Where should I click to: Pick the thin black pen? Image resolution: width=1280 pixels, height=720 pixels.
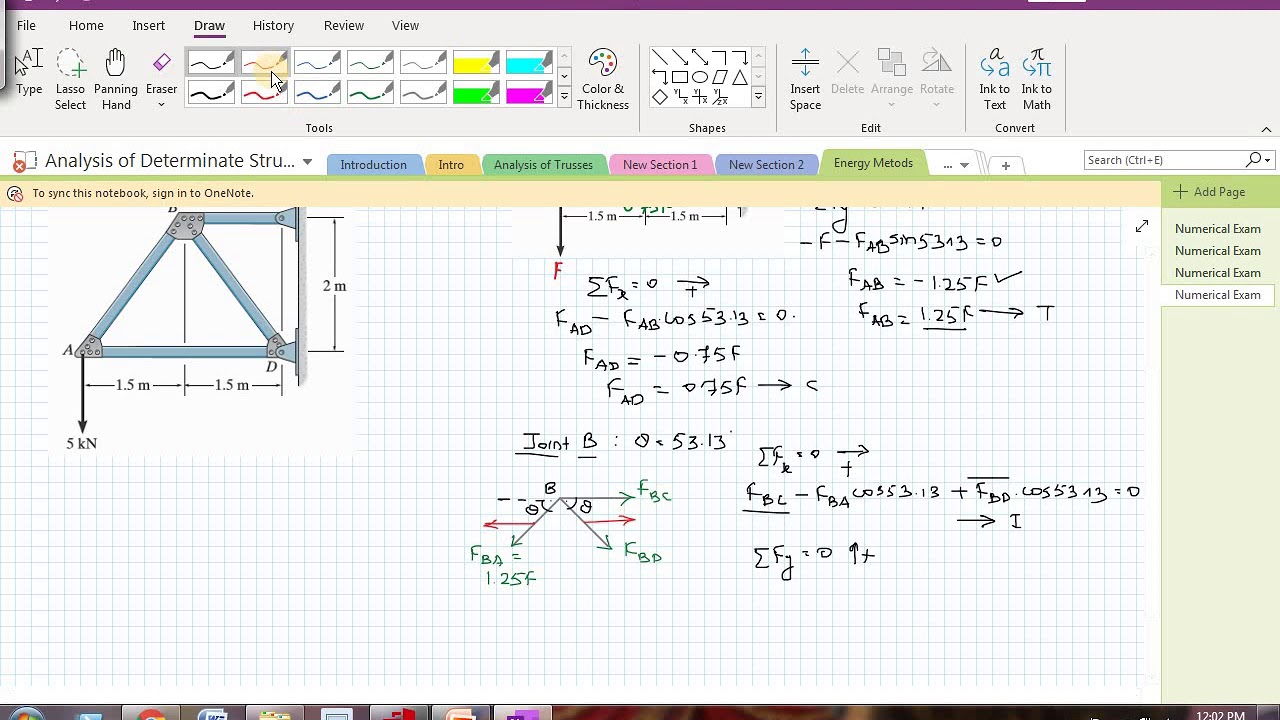pos(211,64)
